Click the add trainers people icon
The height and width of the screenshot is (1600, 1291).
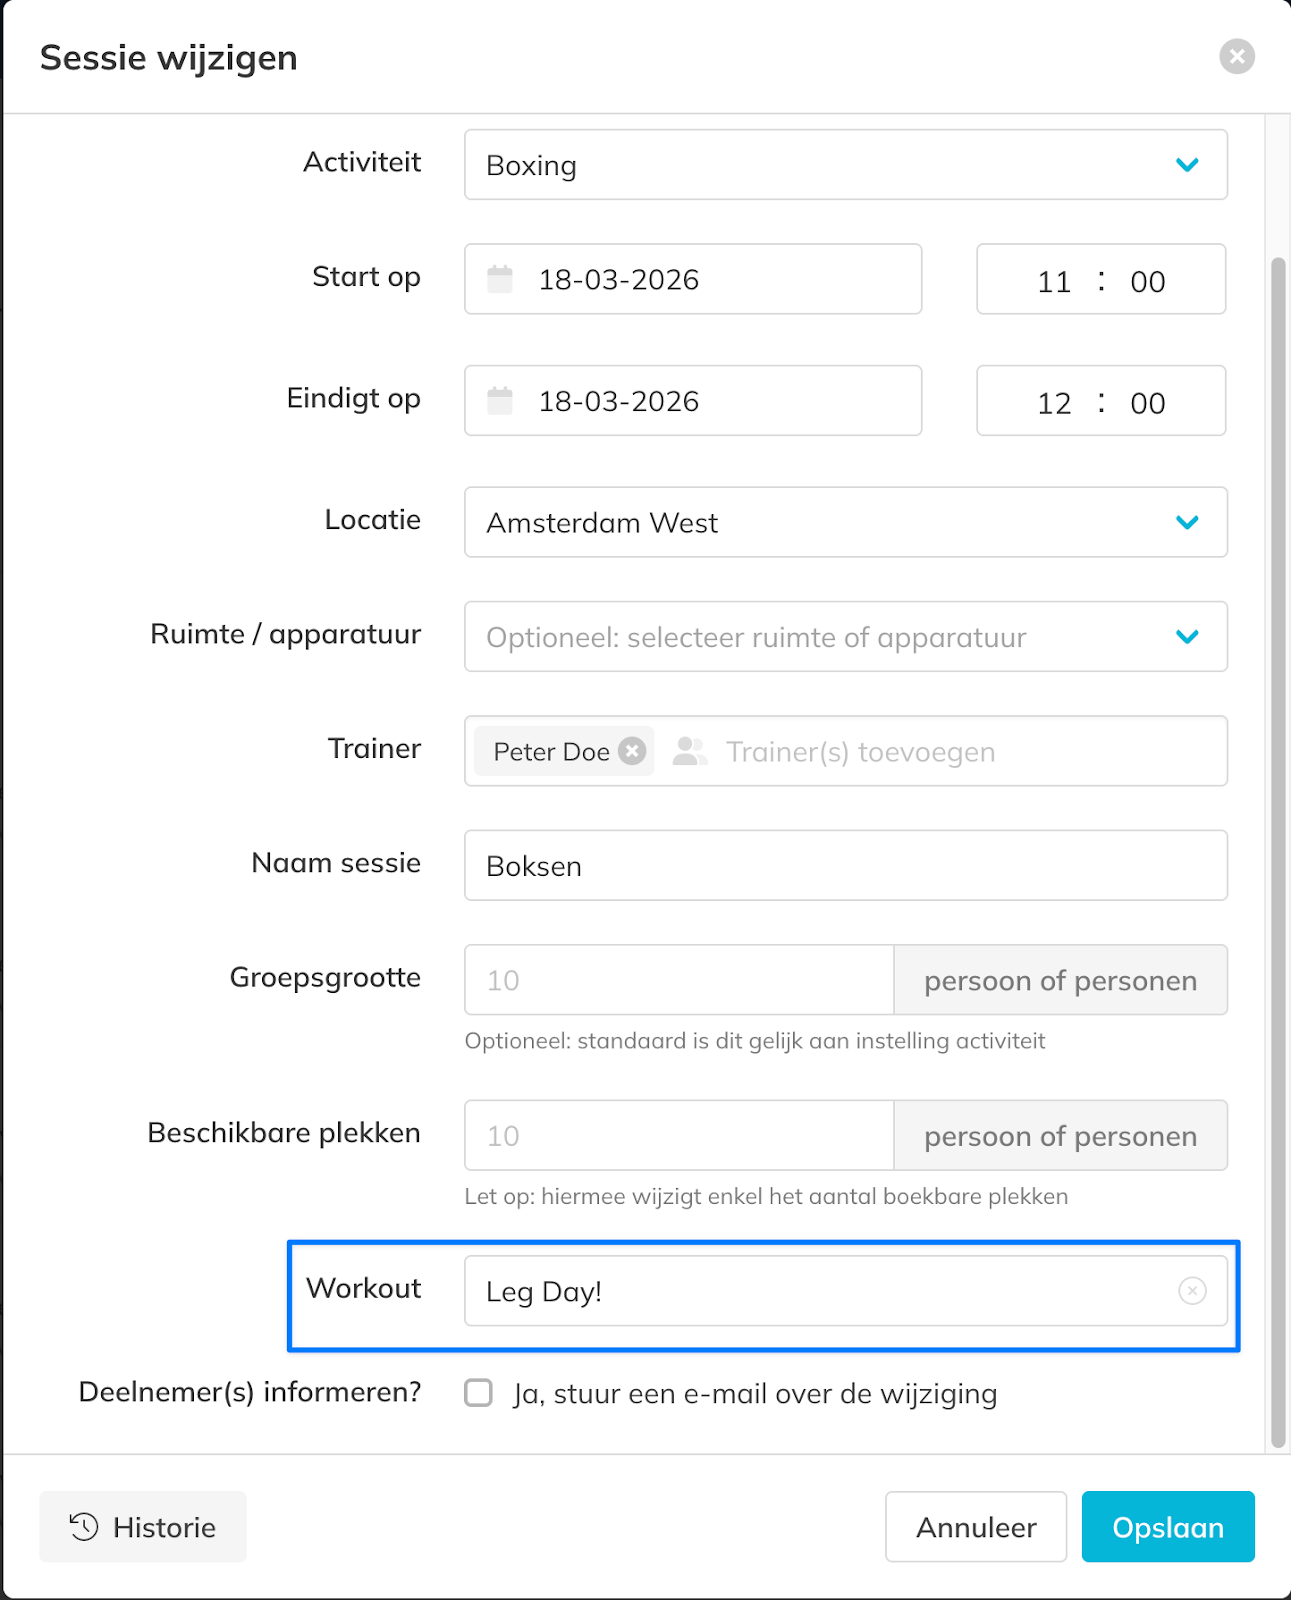click(689, 751)
